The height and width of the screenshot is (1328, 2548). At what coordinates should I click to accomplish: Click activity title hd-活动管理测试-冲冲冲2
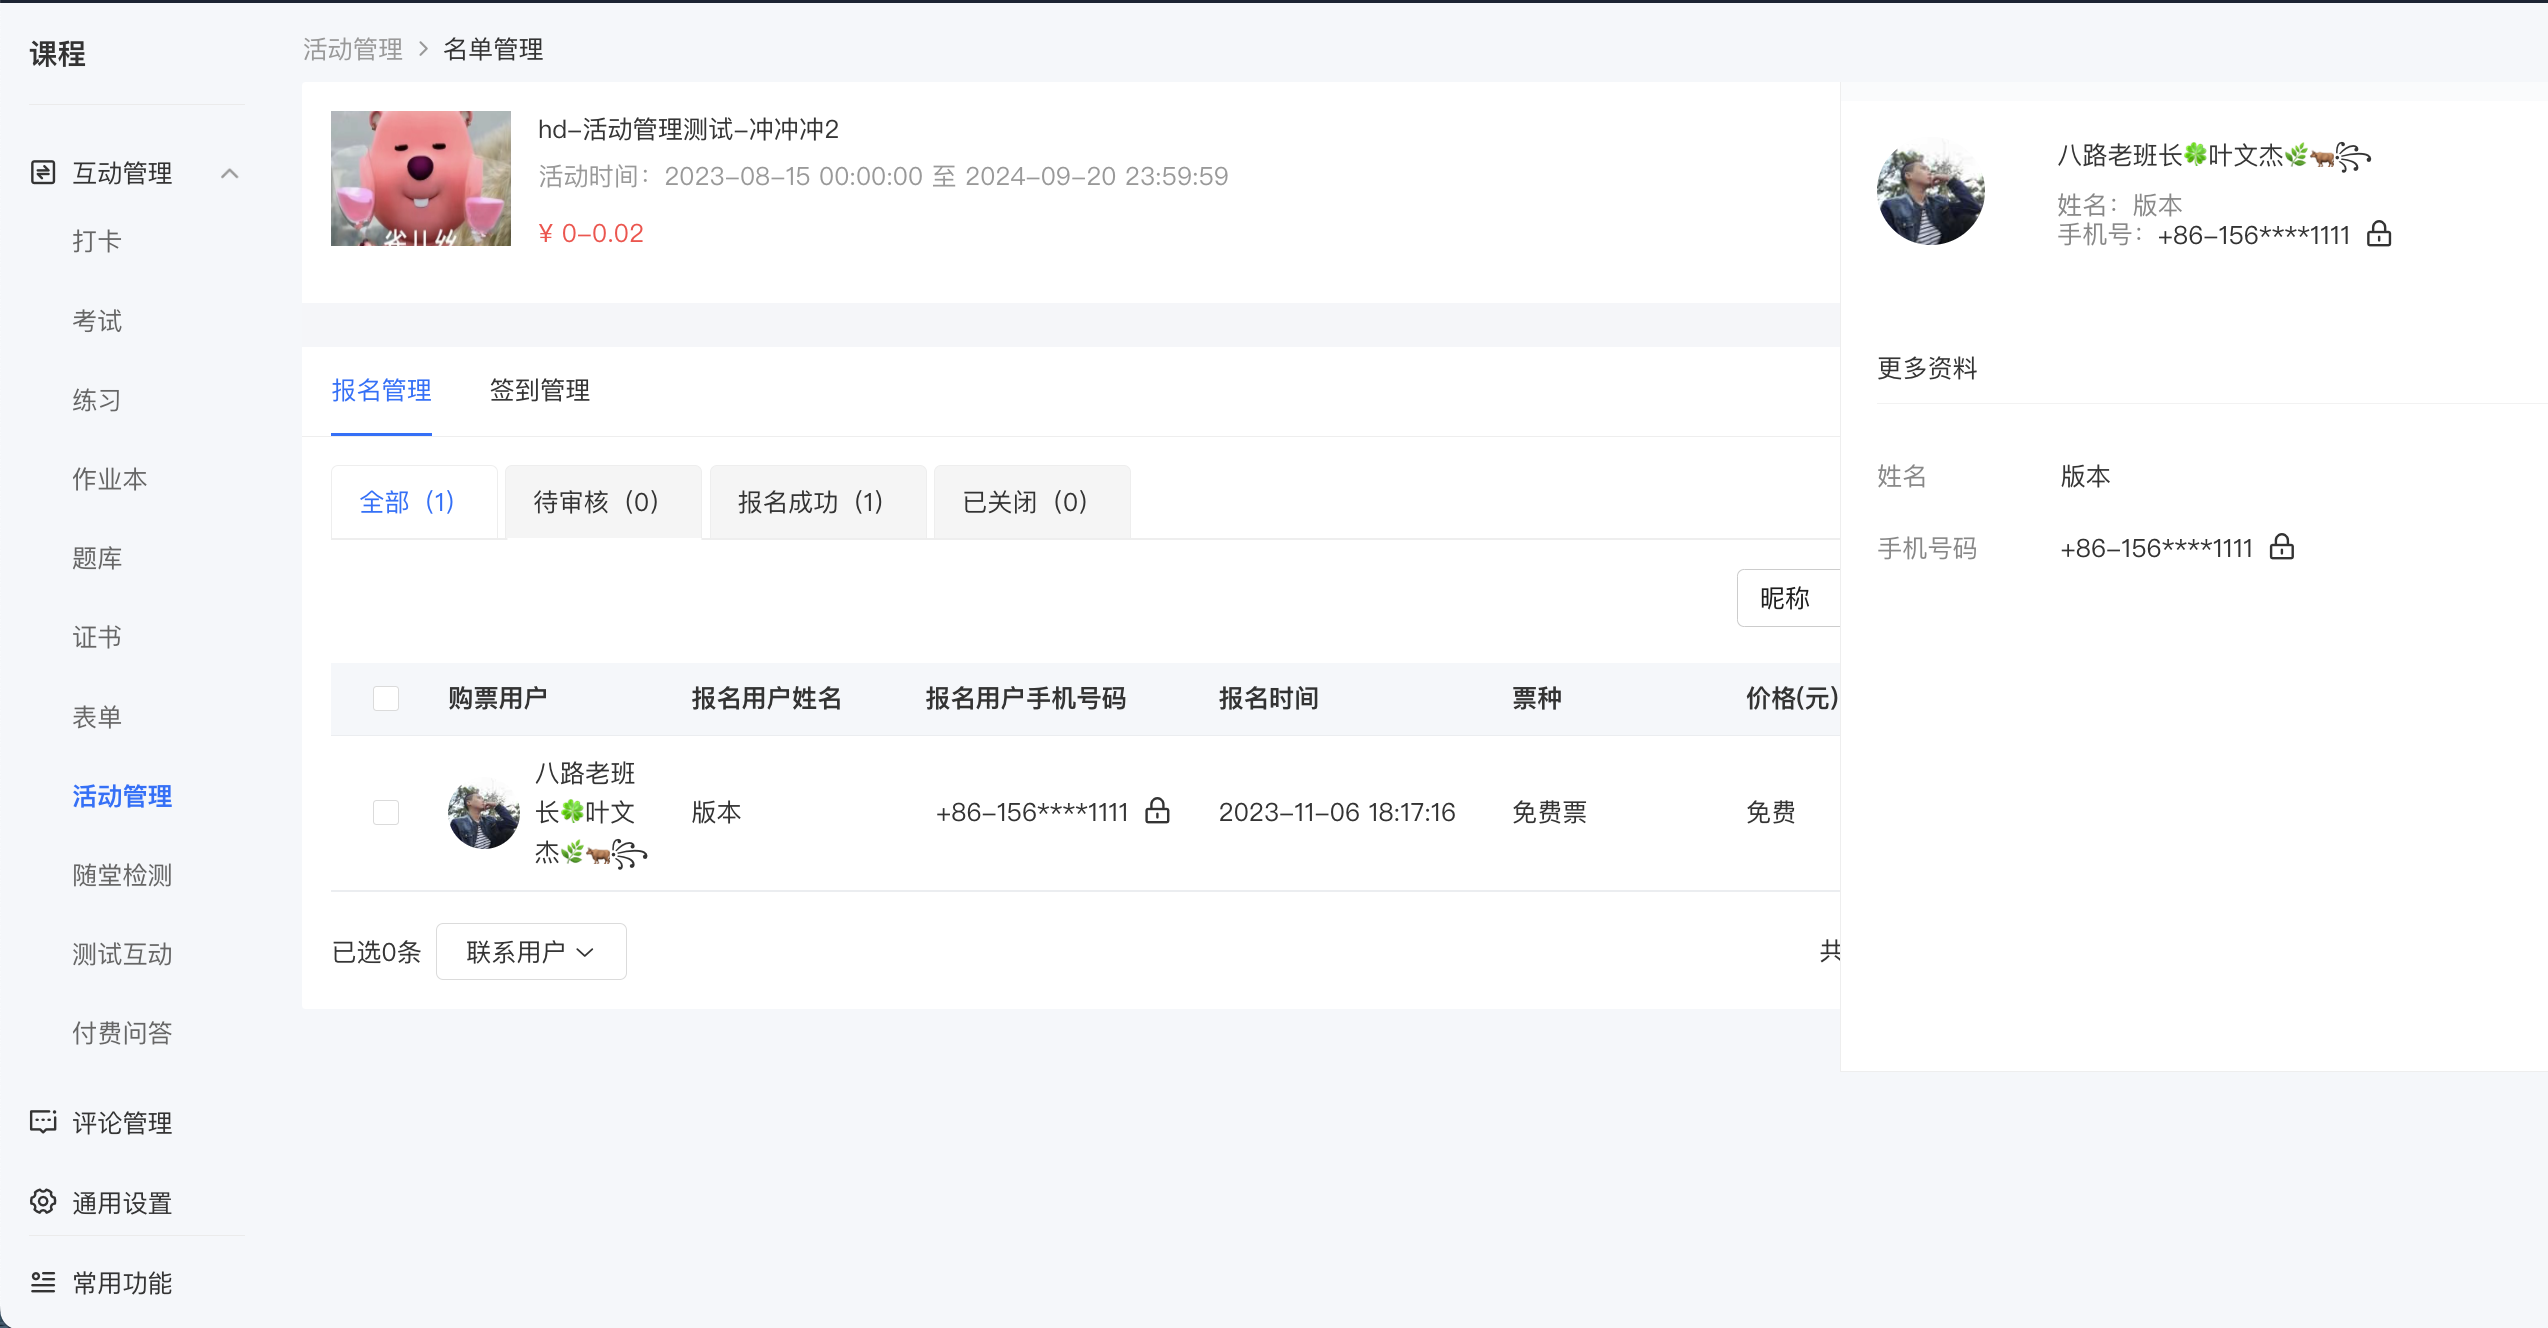tap(688, 129)
